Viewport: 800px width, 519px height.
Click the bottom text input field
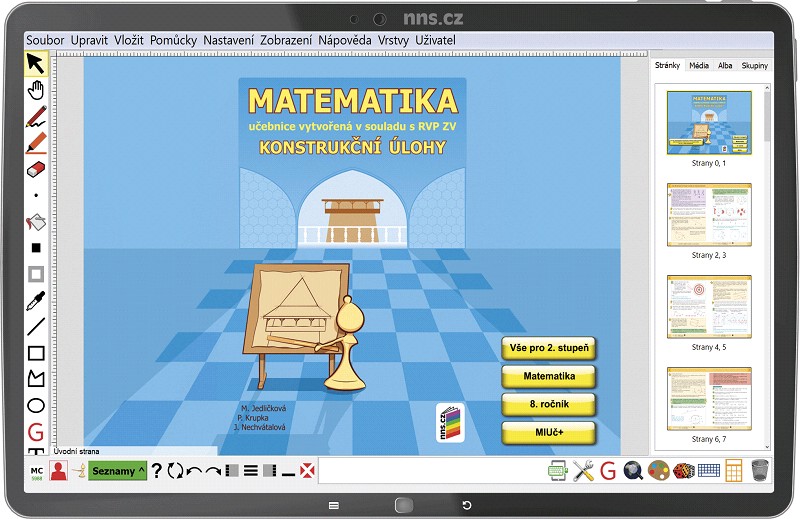[431, 471]
